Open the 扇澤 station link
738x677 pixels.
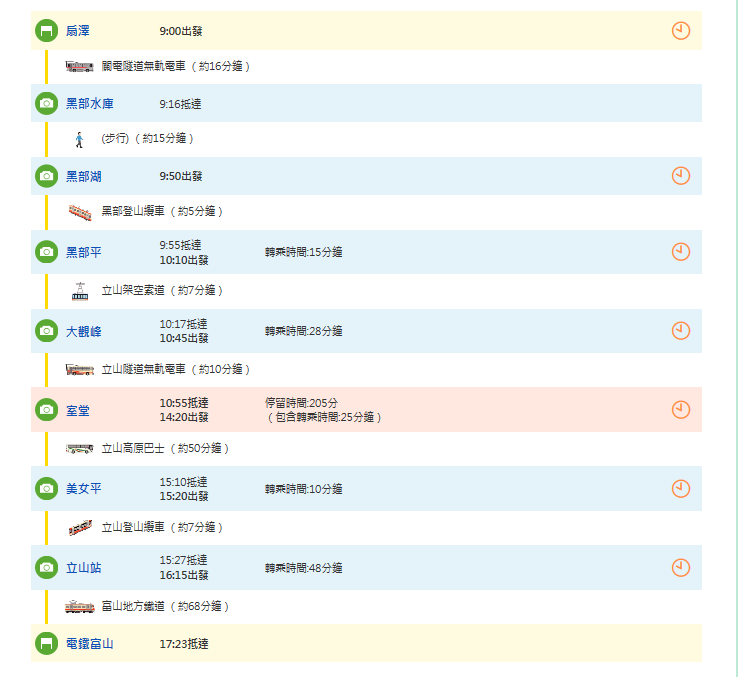[78, 31]
